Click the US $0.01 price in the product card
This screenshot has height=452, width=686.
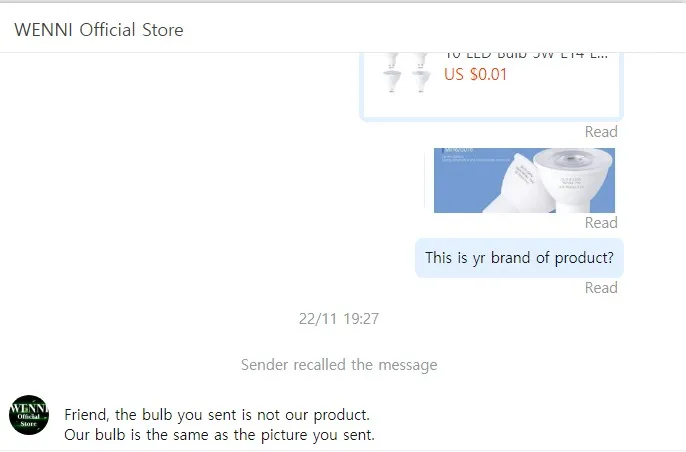[476, 74]
